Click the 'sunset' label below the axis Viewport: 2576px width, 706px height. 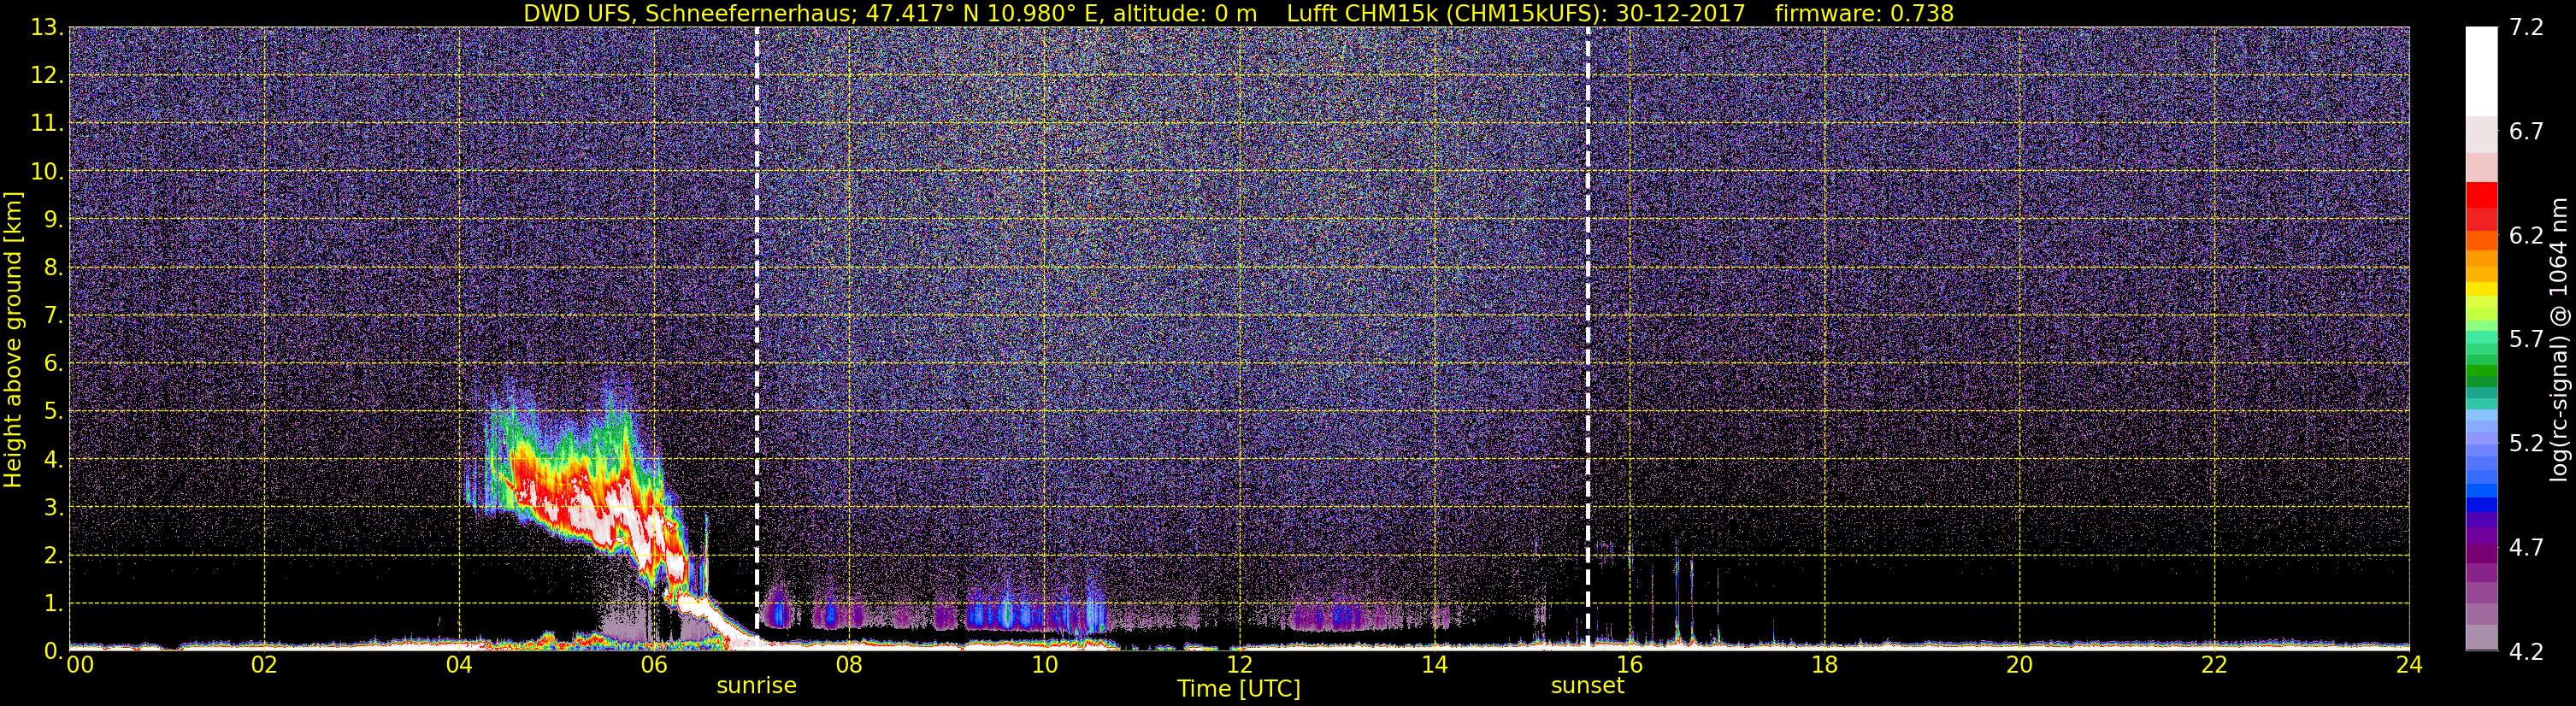pyautogui.click(x=1587, y=686)
